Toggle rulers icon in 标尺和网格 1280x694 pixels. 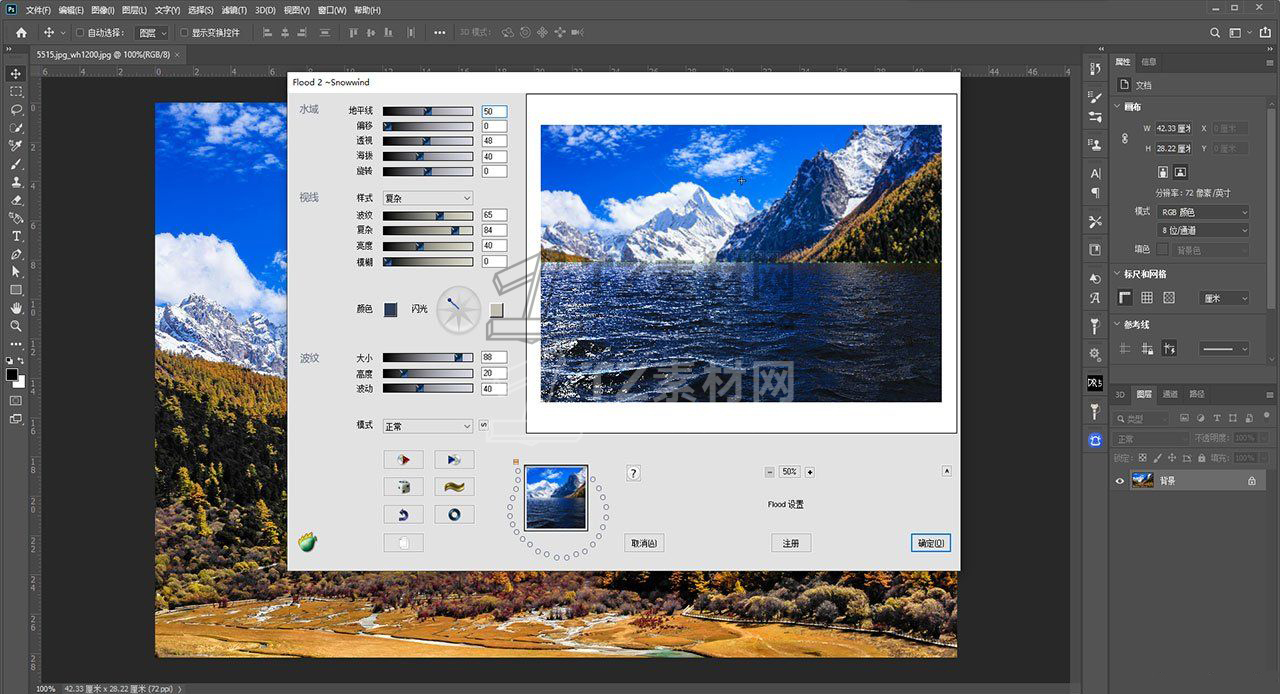(x=1125, y=297)
